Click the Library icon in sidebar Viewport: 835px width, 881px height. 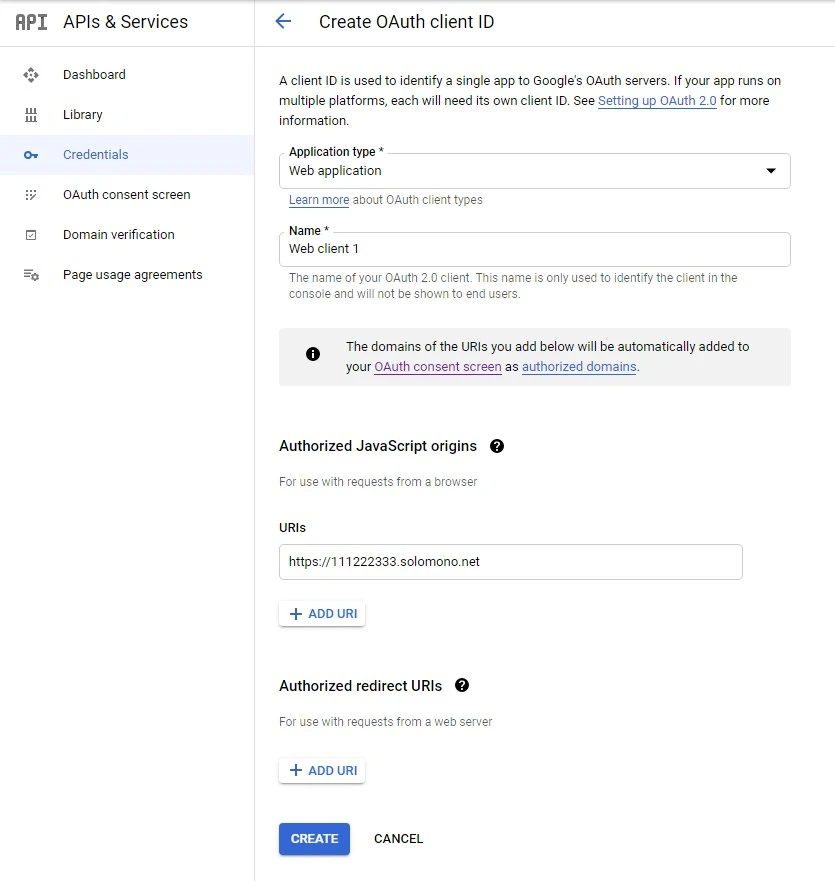pos(31,115)
